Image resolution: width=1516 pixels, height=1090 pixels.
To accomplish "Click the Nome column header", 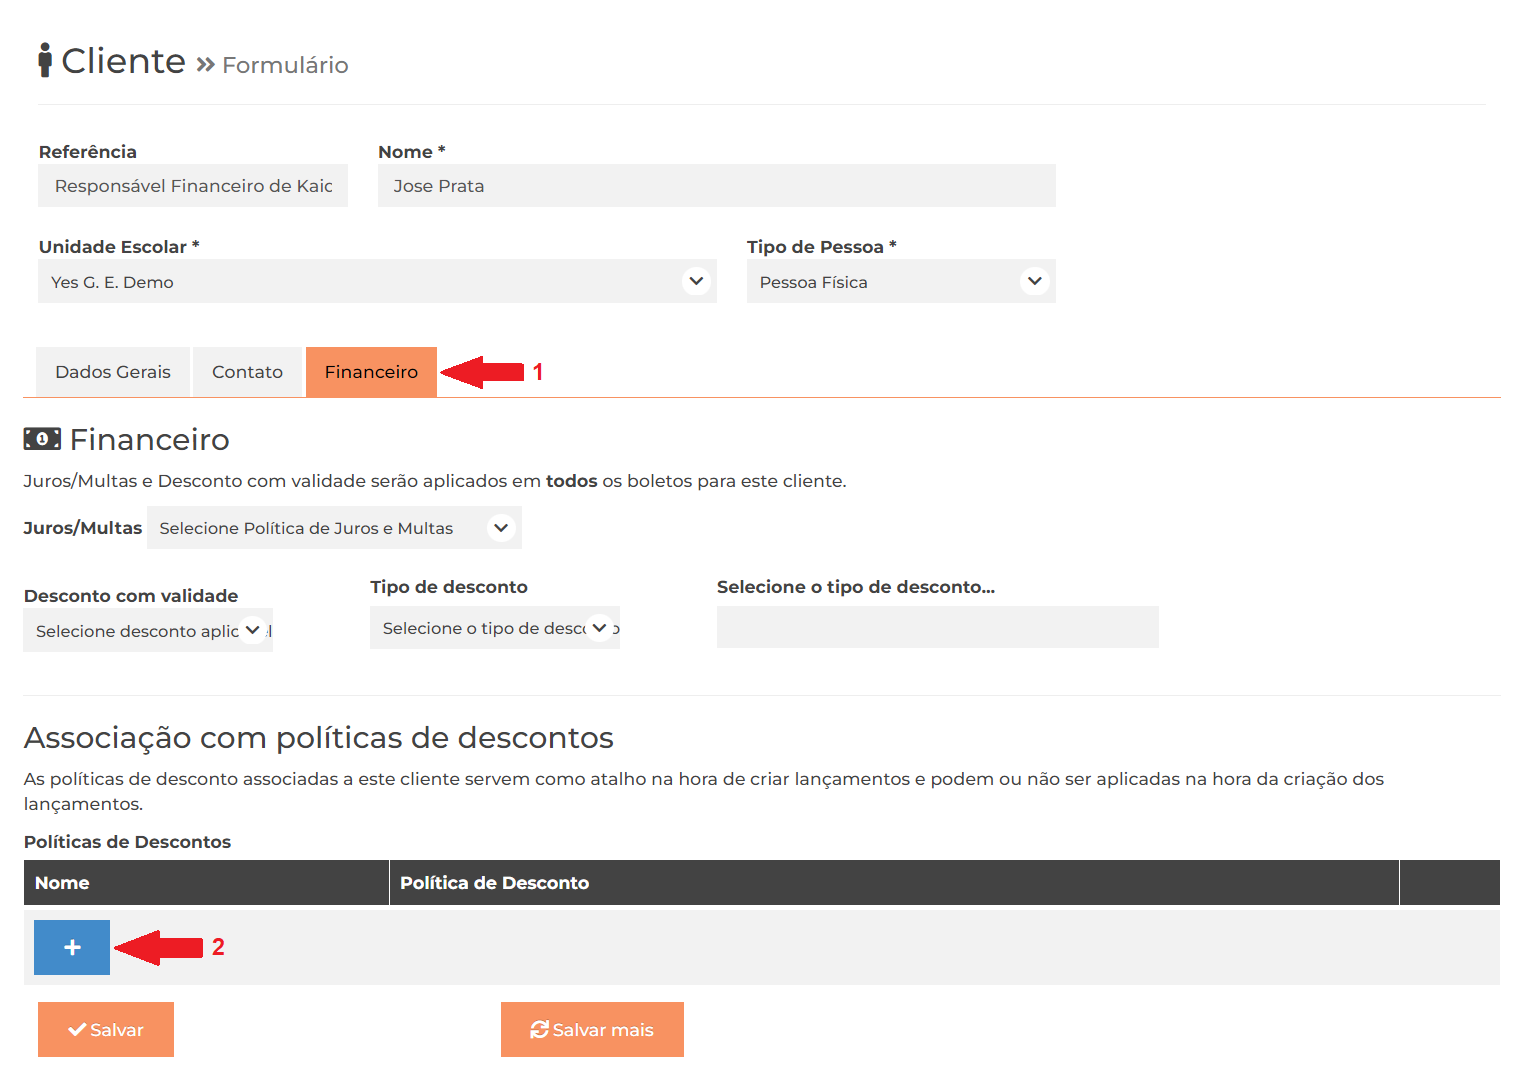I will point(206,883).
